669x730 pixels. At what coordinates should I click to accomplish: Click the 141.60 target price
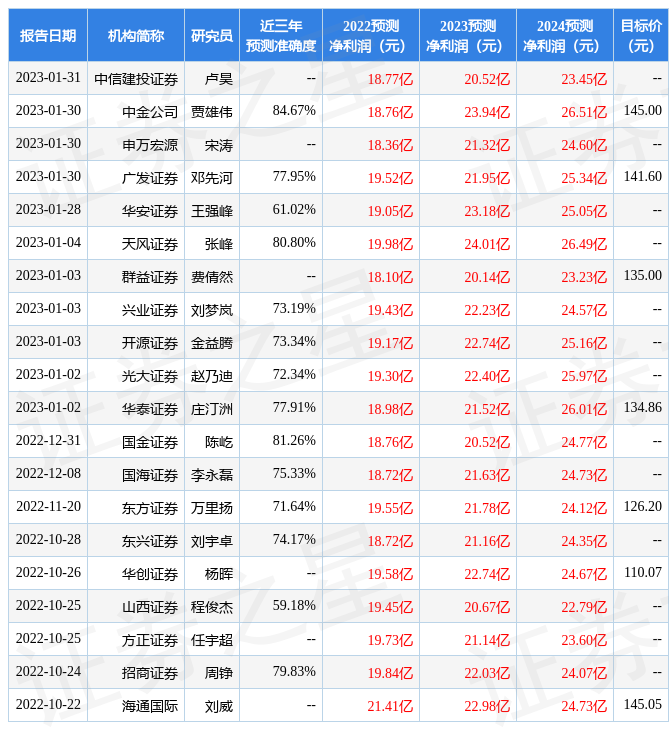(642, 176)
